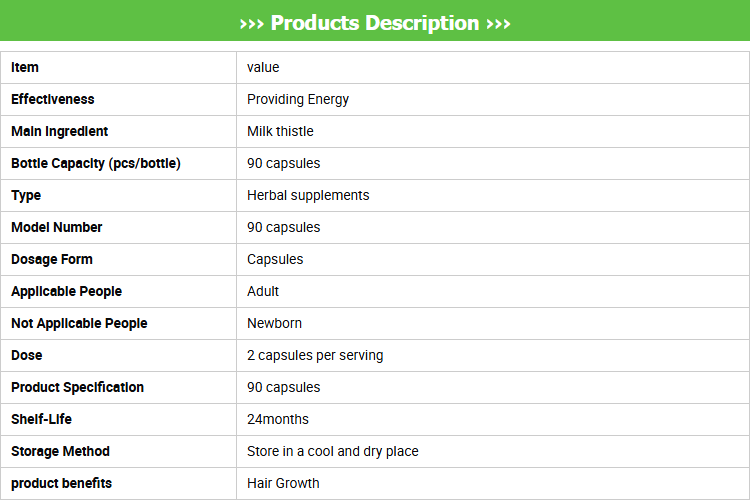
Task: Select the Effectiveness label cell
Action: pyautogui.click(x=53, y=99)
